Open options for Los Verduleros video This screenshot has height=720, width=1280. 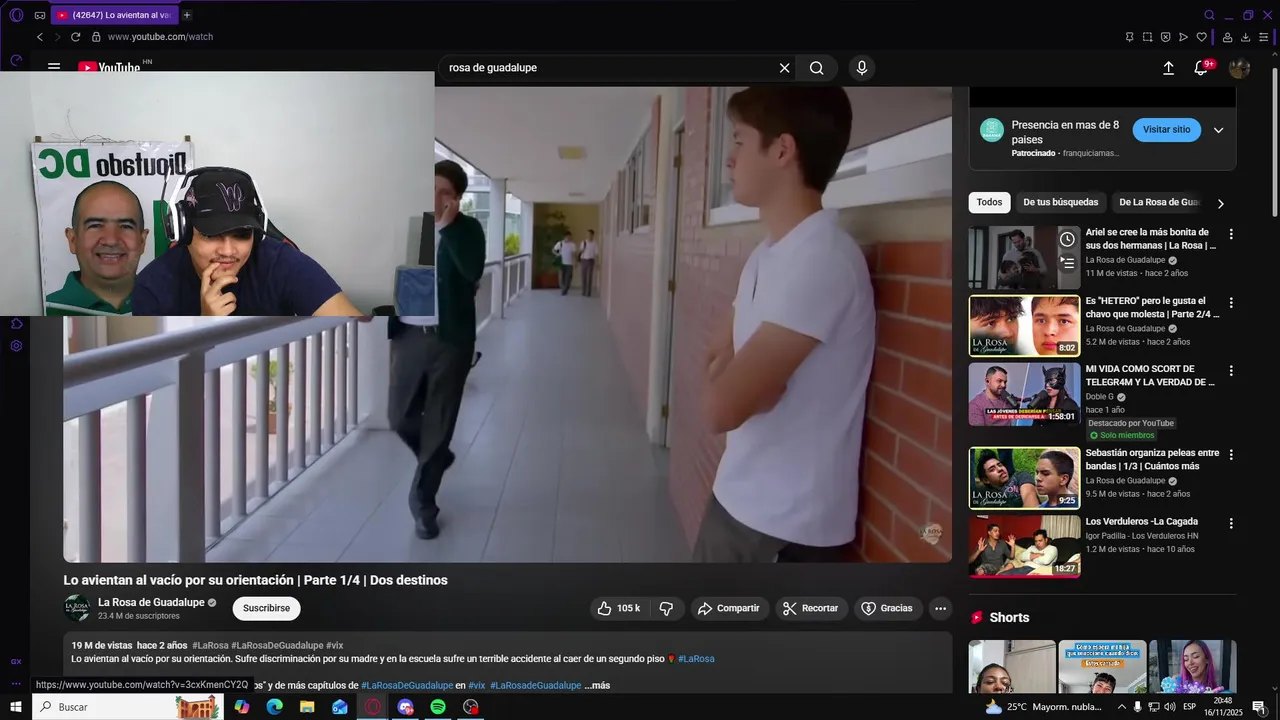(x=1231, y=523)
